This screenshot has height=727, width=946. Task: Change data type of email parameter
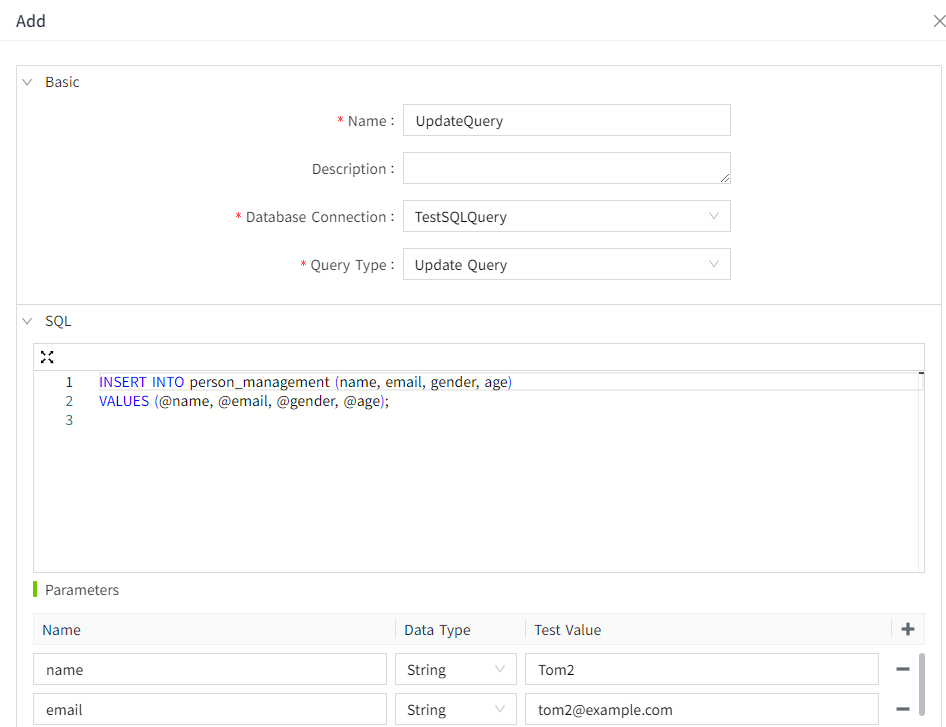tap(455, 709)
